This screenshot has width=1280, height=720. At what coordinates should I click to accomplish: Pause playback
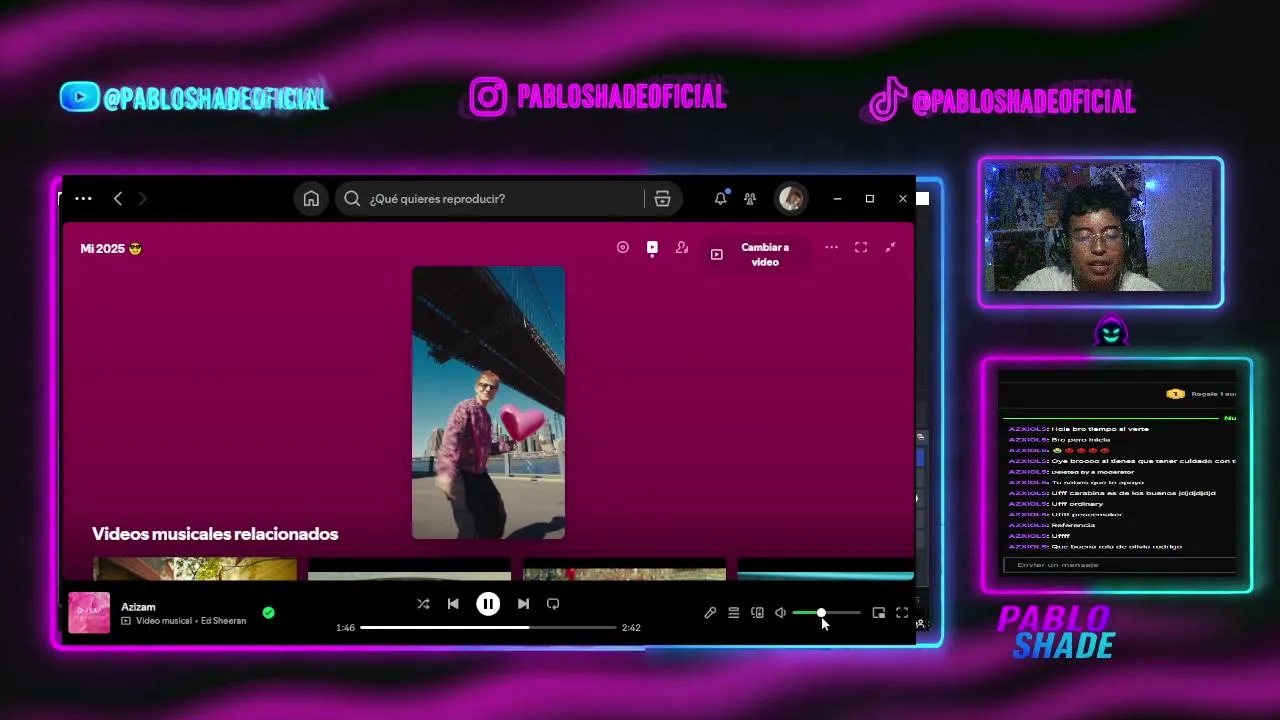pos(488,604)
